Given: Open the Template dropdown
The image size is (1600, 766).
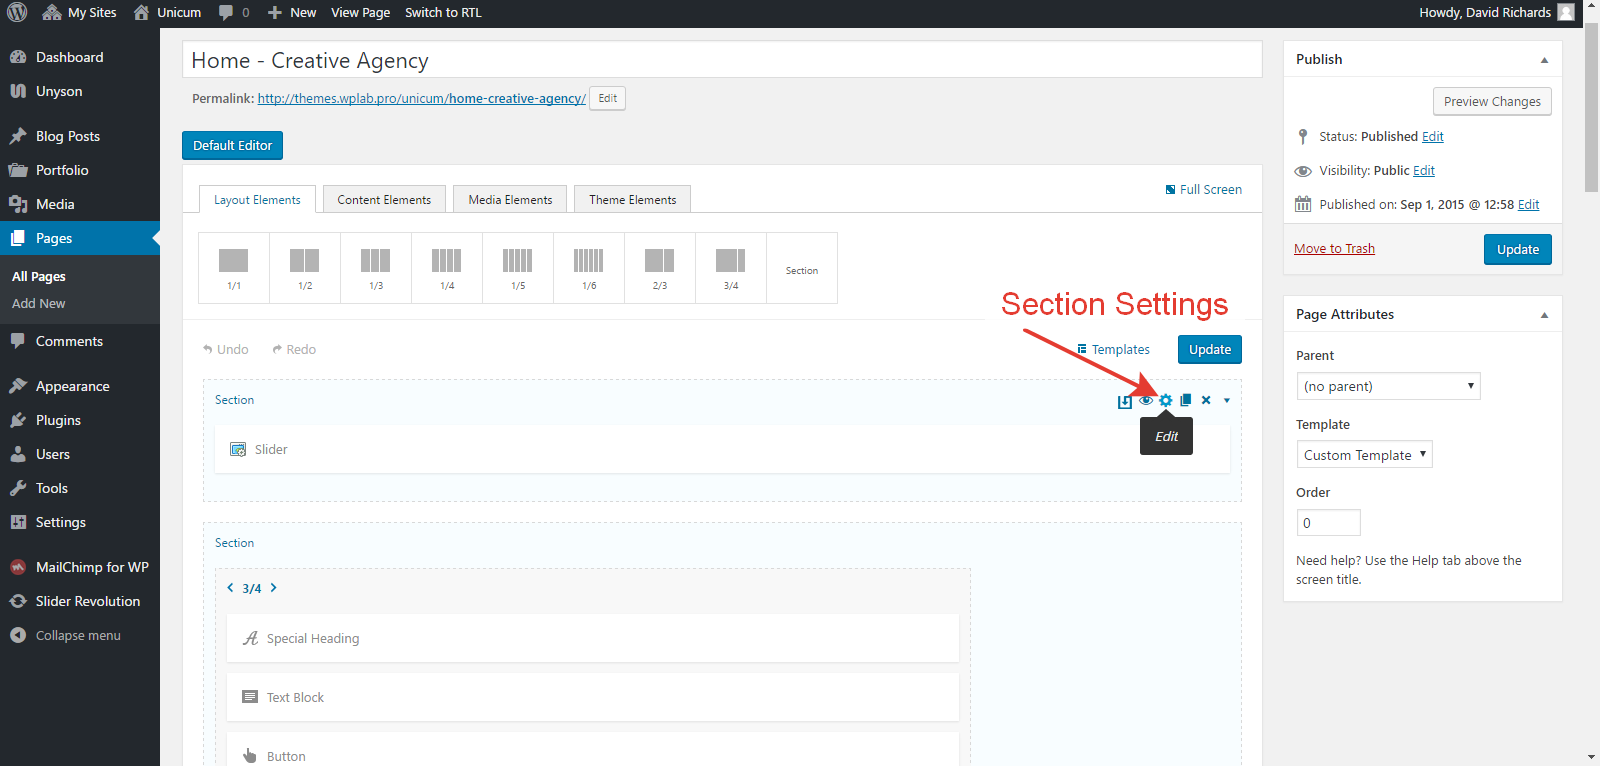Looking at the screenshot, I should [1365, 455].
